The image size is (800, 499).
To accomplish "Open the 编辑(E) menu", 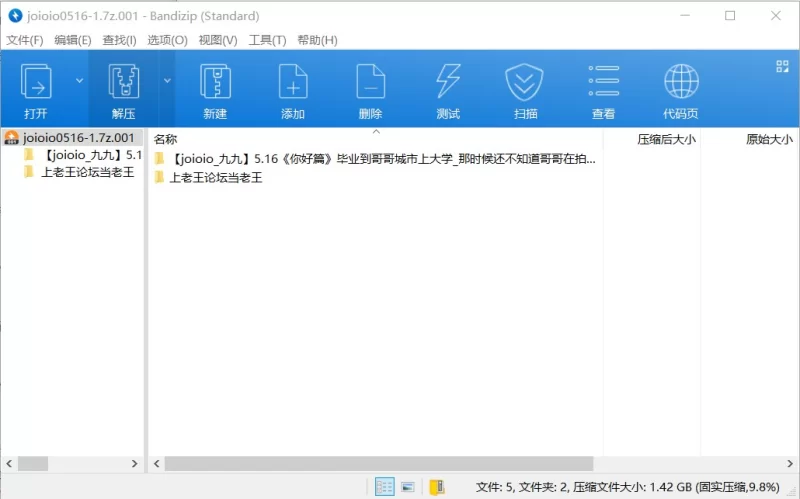I will [x=73, y=40].
